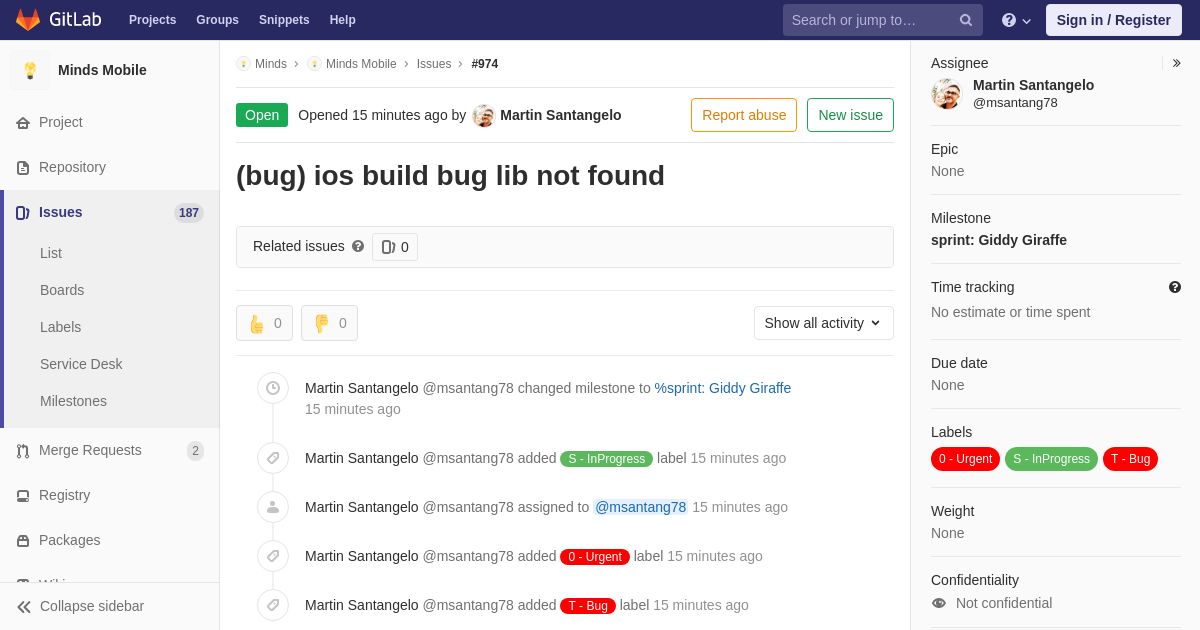Click the Time tracking help icon
The width and height of the screenshot is (1200, 630).
1175,287
